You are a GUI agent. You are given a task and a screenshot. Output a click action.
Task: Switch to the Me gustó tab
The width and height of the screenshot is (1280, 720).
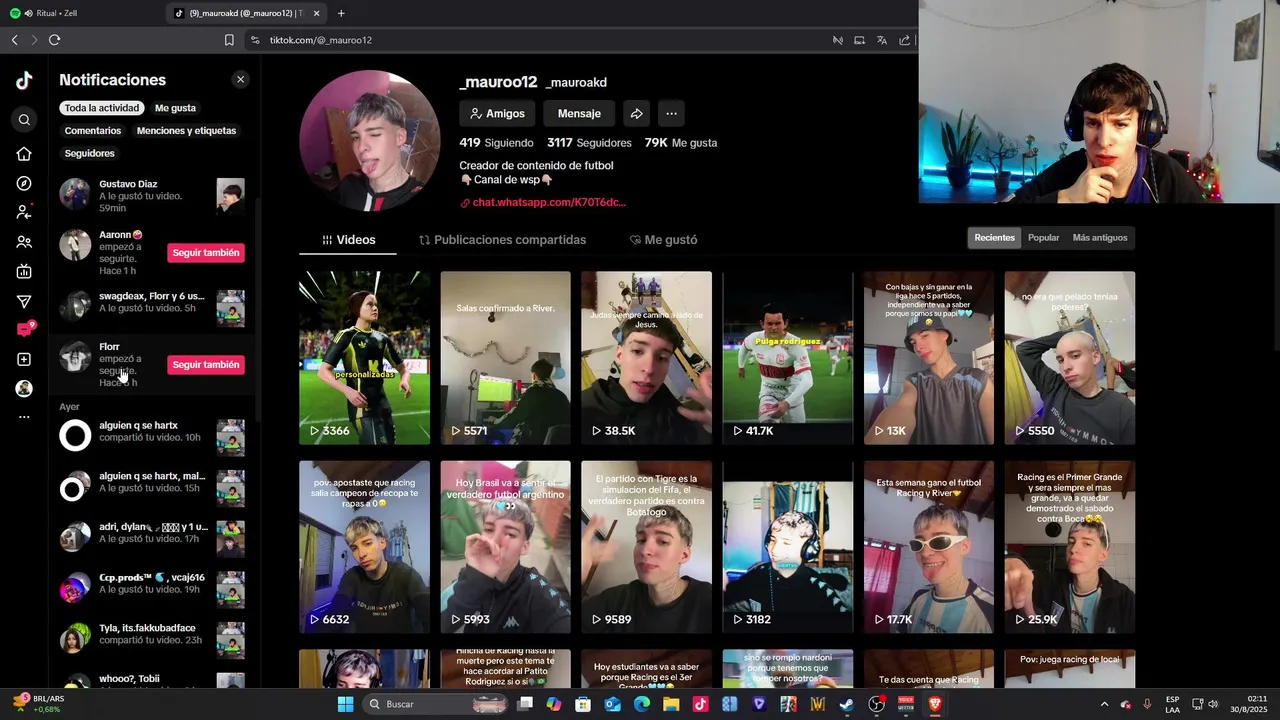663,240
